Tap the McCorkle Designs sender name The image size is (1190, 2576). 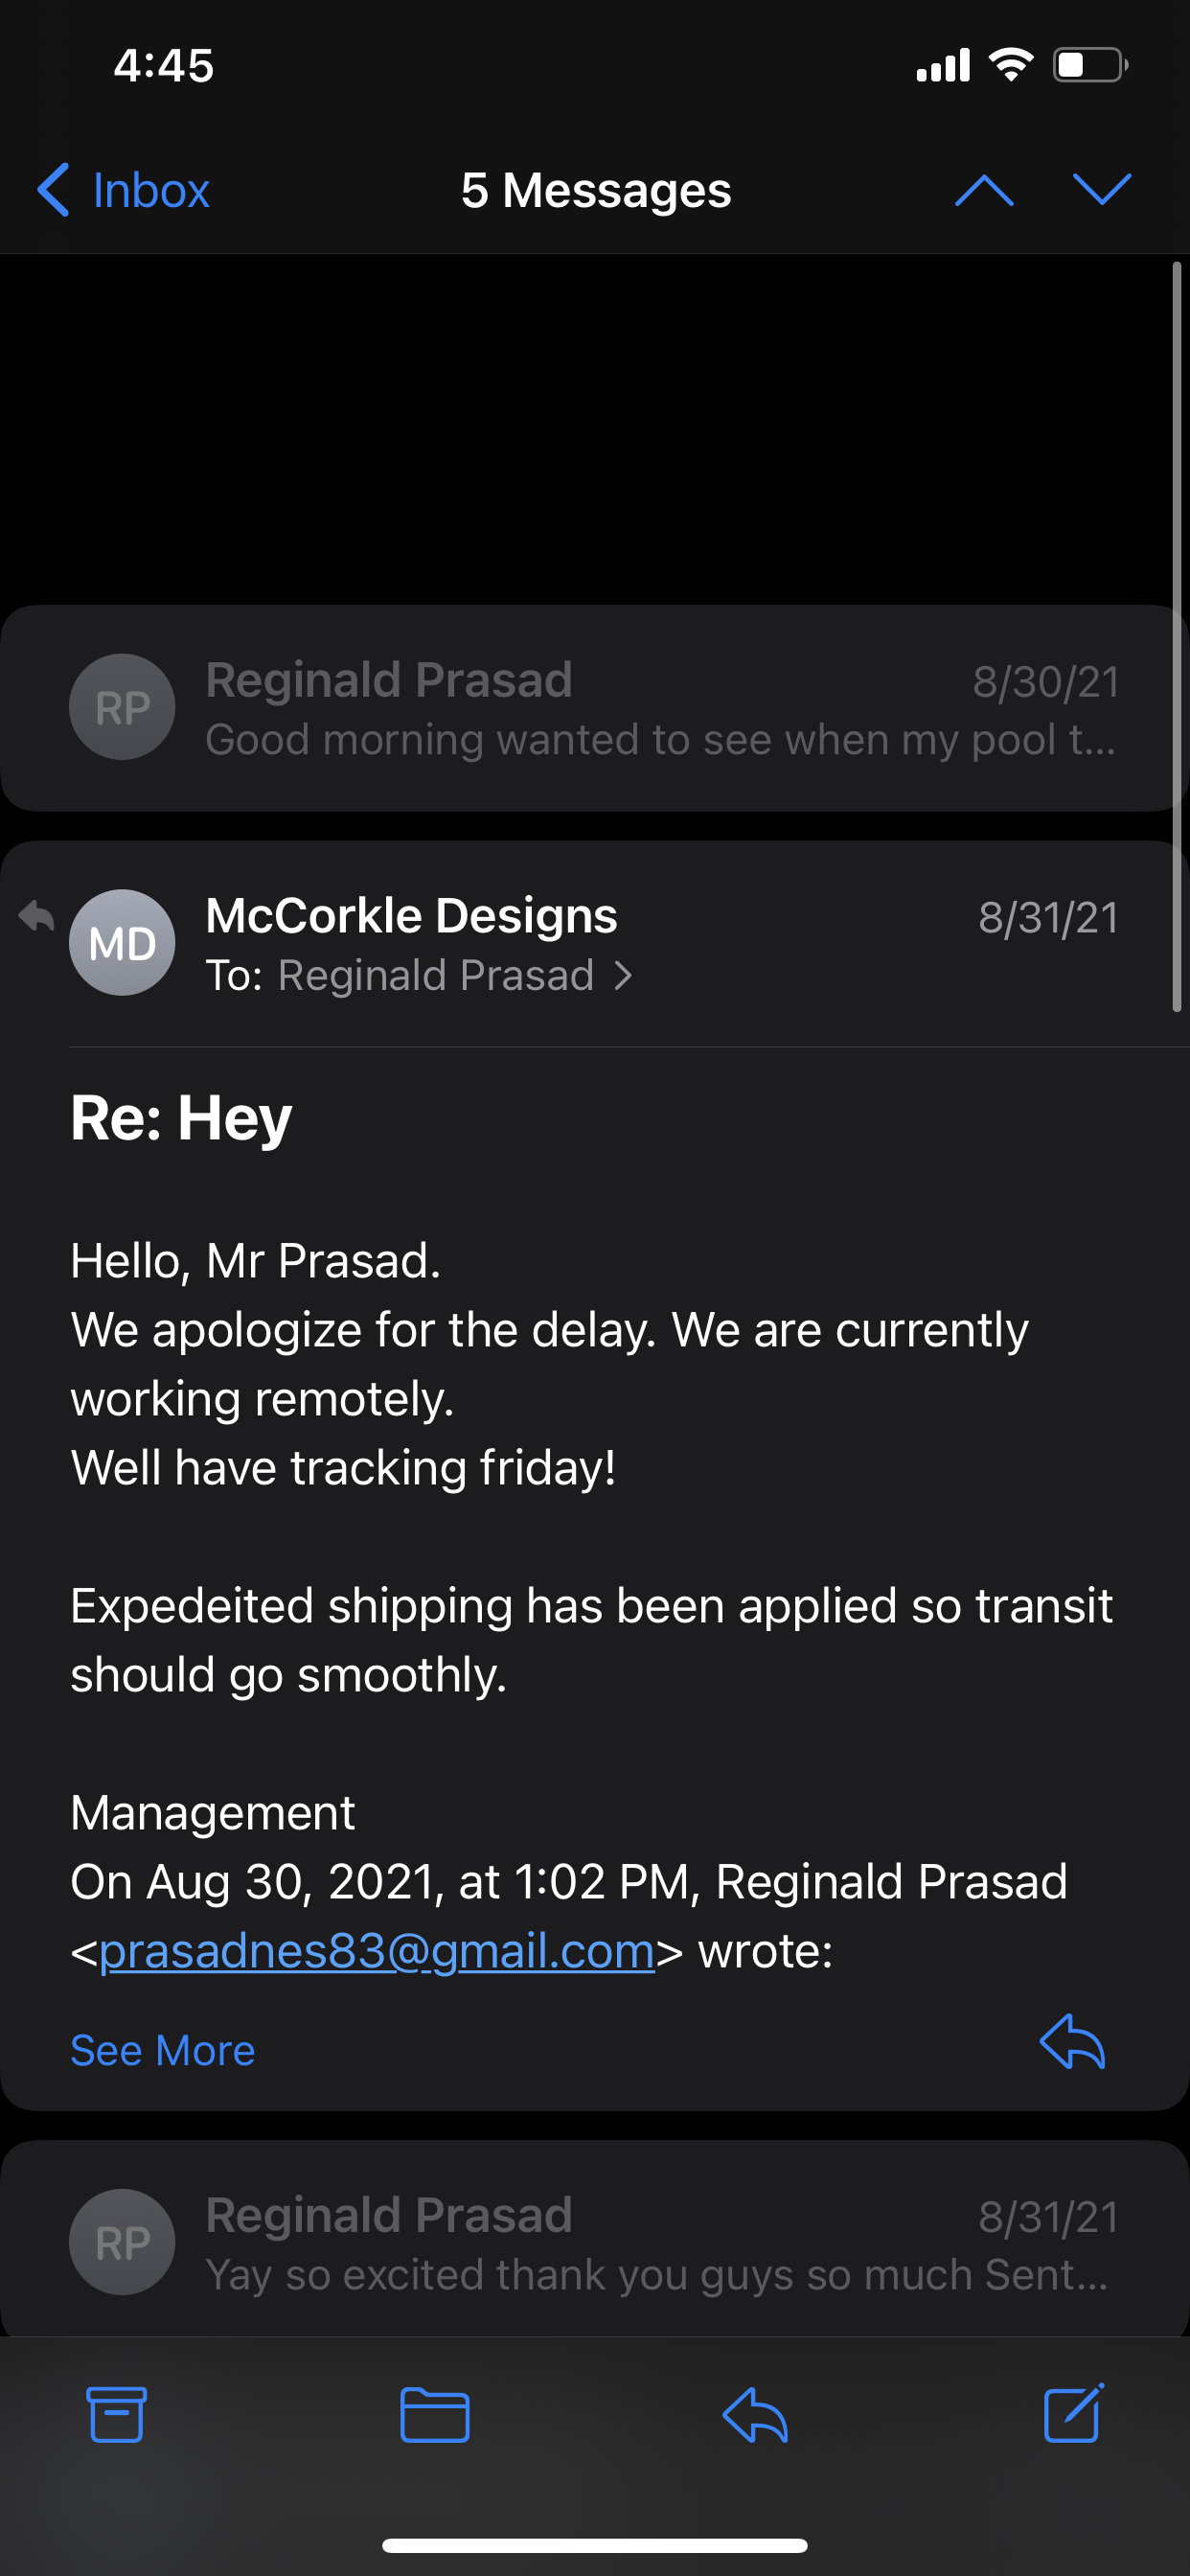point(411,915)
